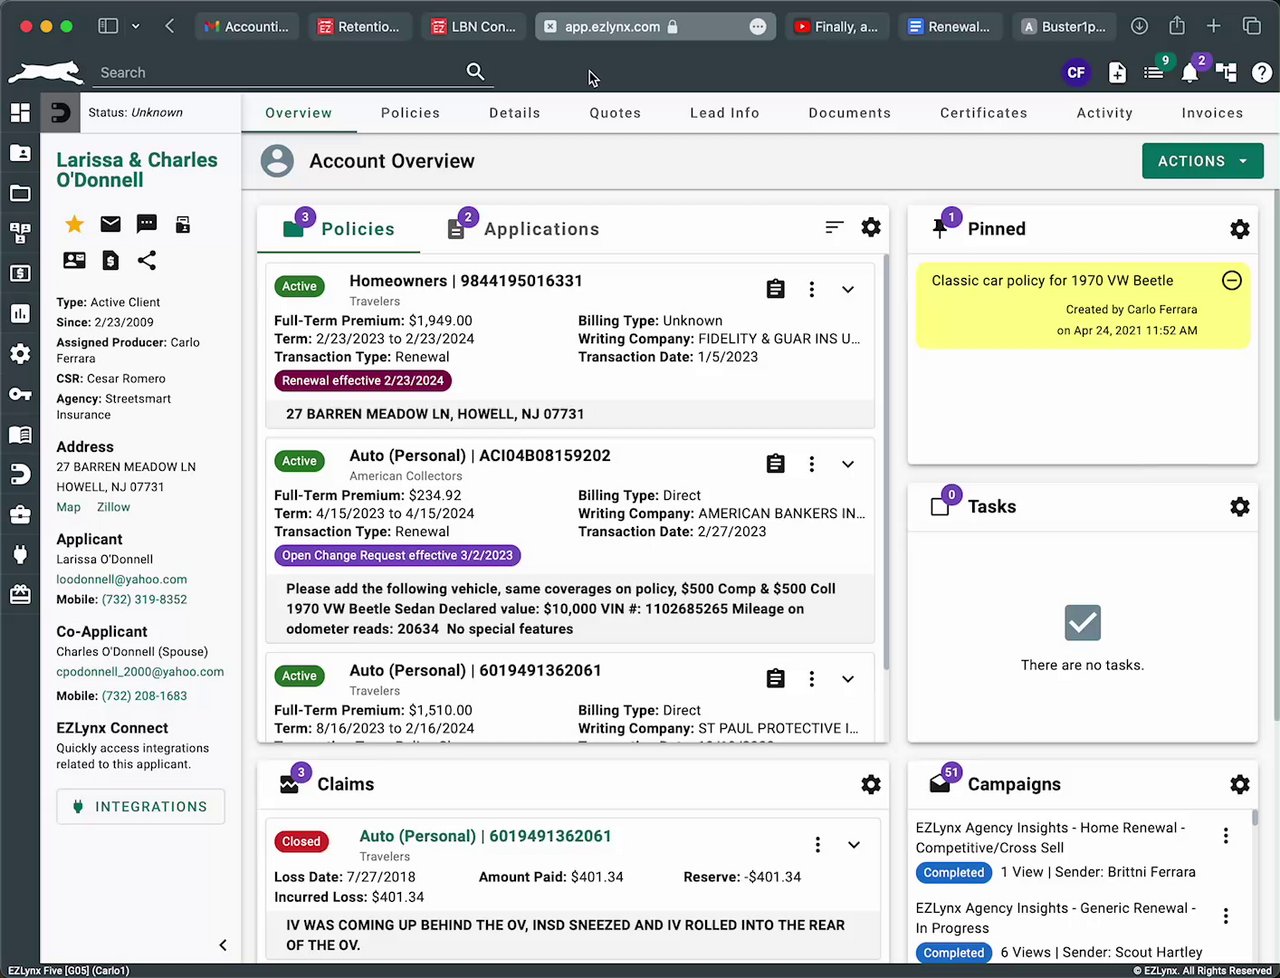1280x978 pixels.
Task: Open three-dot menu on closed Auto claim
Action: pyautogui.click(x=818, y=845)
